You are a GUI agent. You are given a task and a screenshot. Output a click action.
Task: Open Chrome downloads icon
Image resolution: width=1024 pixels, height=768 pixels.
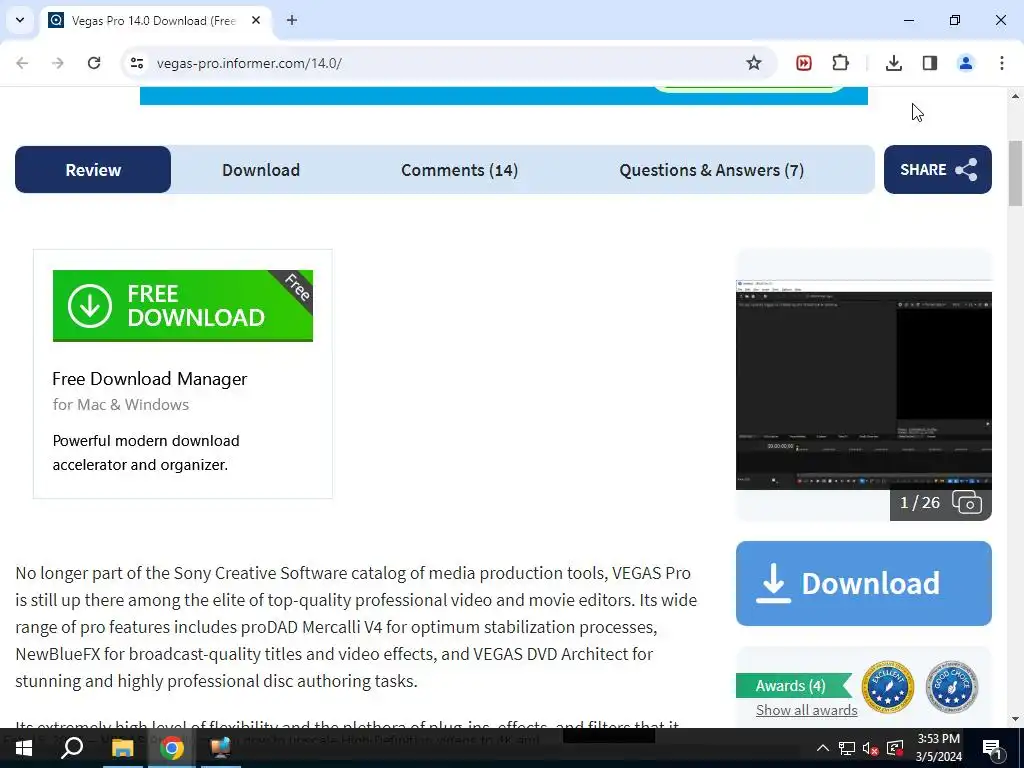point(893,63)
